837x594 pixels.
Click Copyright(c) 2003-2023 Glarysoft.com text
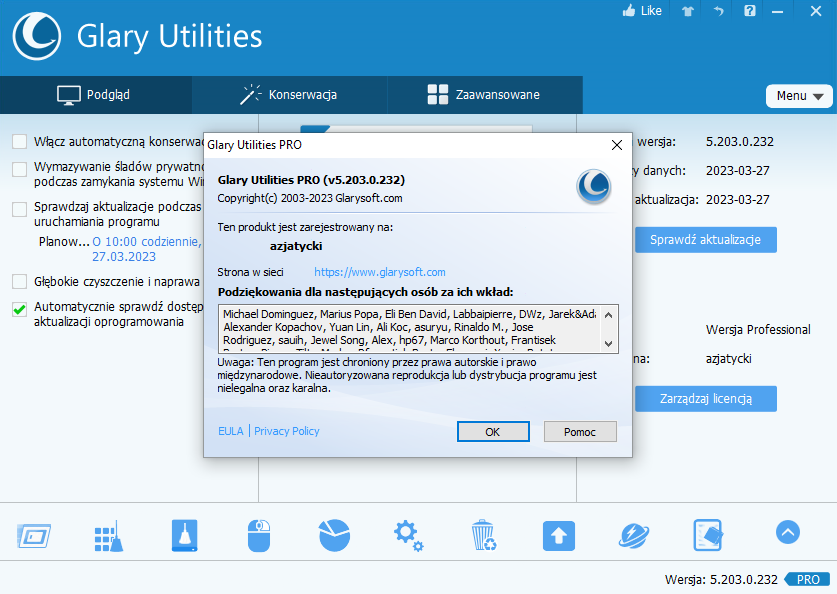click(310, 199)
